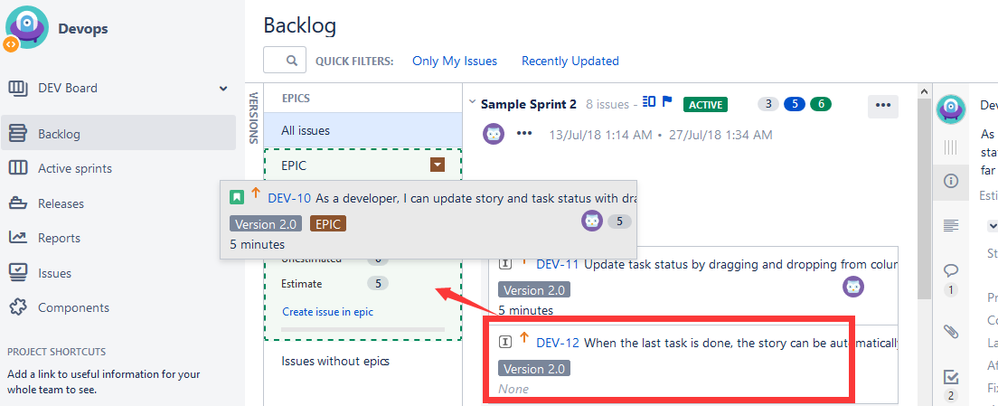Viewport: 998px width, 406px height.
Task: Click the brown EPIC label on DEV-10
Action: point(328,223)
